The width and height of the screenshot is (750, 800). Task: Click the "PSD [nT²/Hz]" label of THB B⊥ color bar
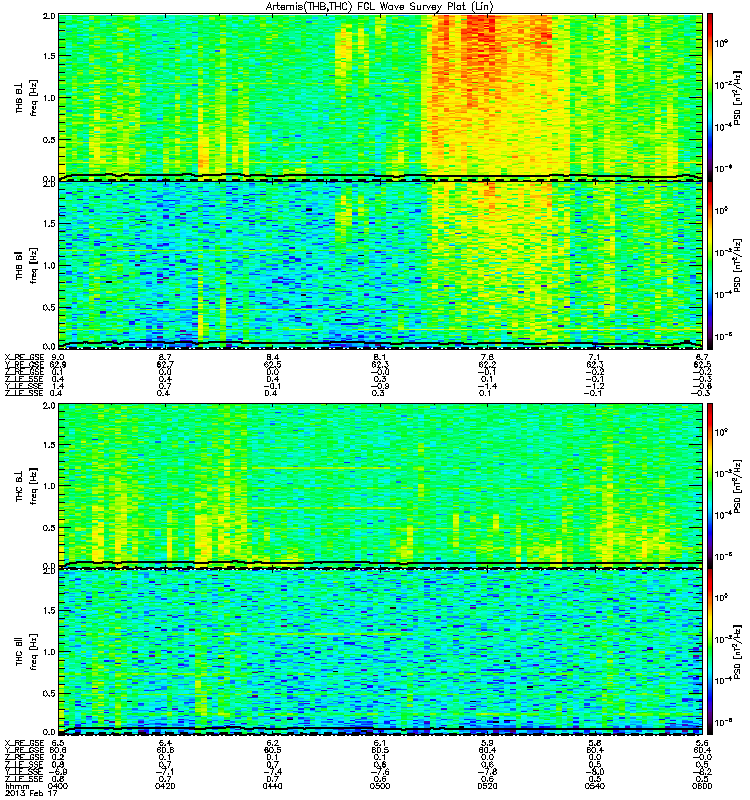pyautogui.click(x=737, y=97)
